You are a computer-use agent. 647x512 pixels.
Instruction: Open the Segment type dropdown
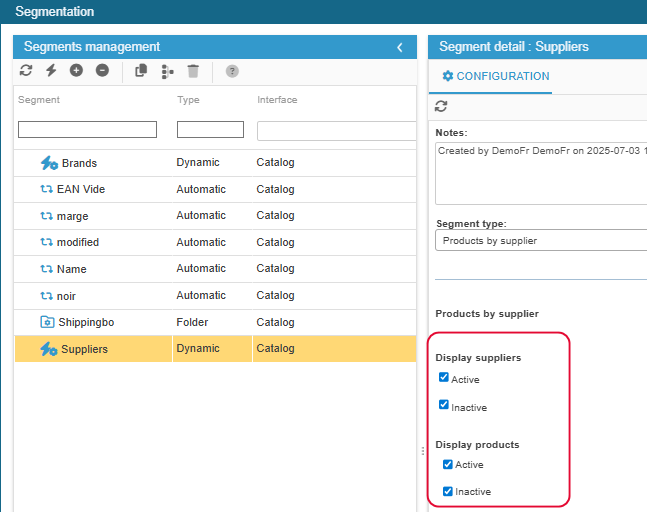point(541,241)
